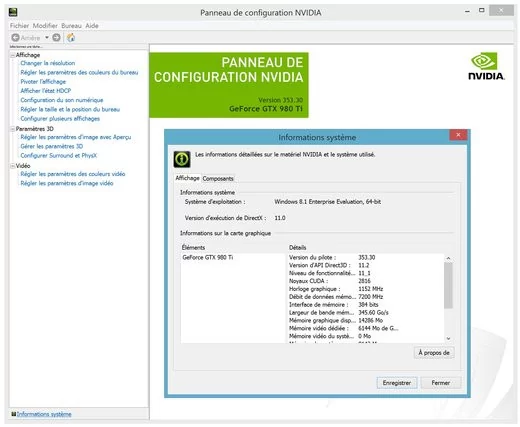Click the Fermer button
This screenshot has height=427, width=520.
click(441, 383)
